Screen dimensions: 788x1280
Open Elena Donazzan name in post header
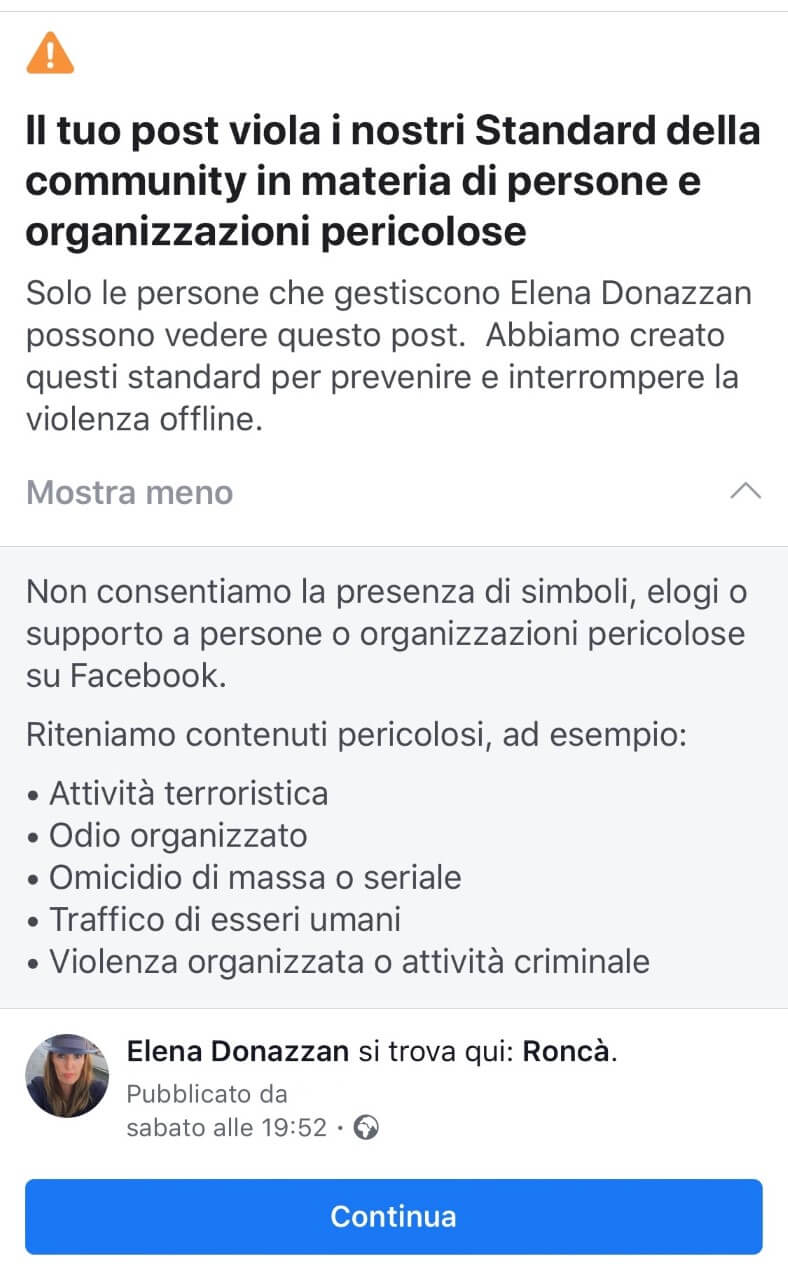pos(238,1052)
